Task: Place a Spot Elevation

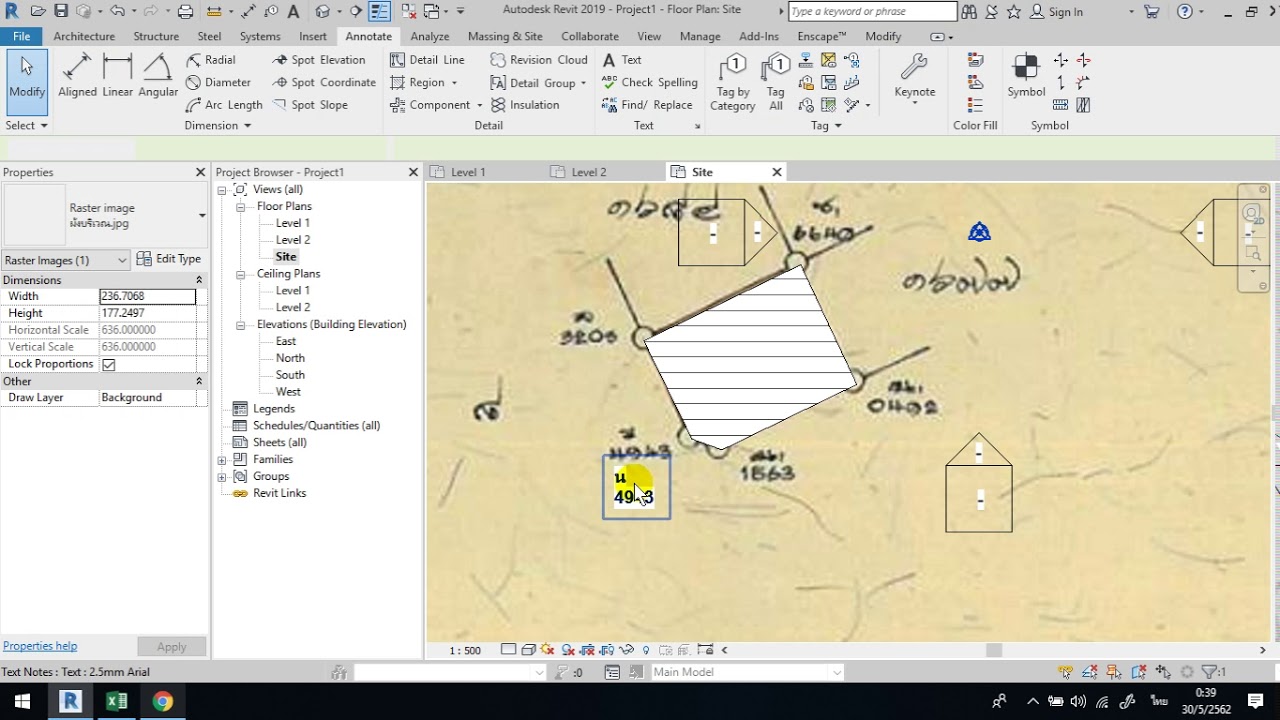Action: (318, 60)
